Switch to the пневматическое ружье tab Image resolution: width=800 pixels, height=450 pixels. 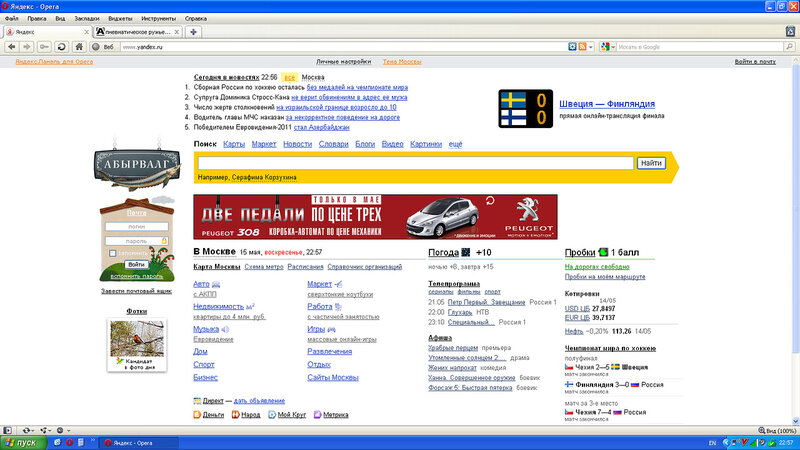coord(137,32)
